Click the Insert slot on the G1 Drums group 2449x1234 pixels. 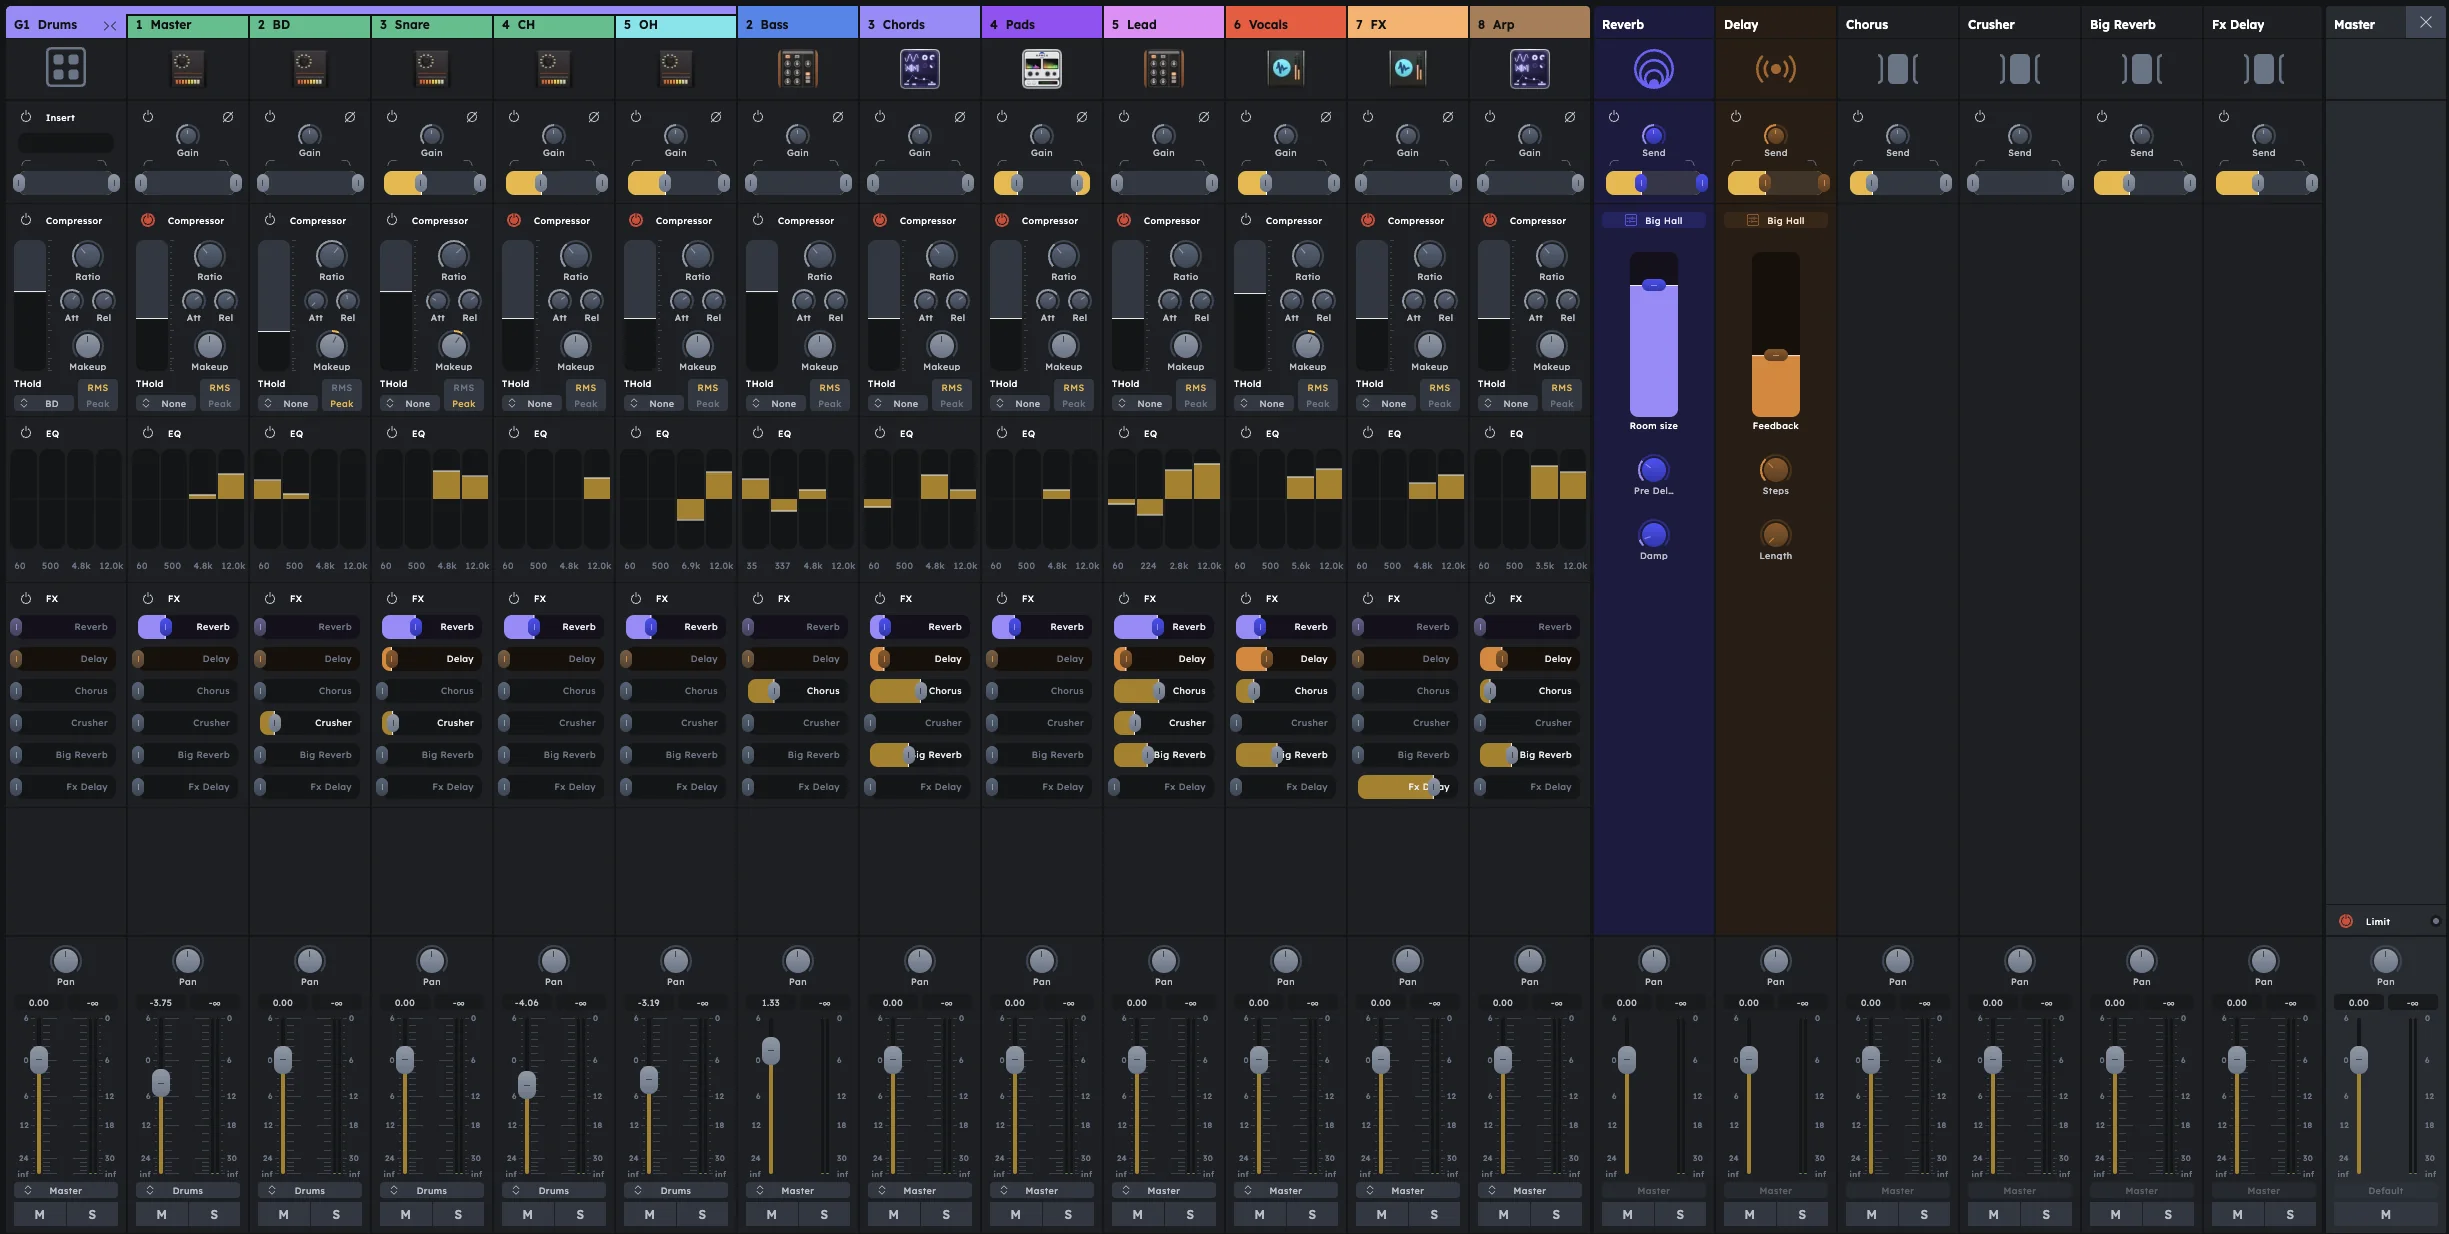point(65,142)
